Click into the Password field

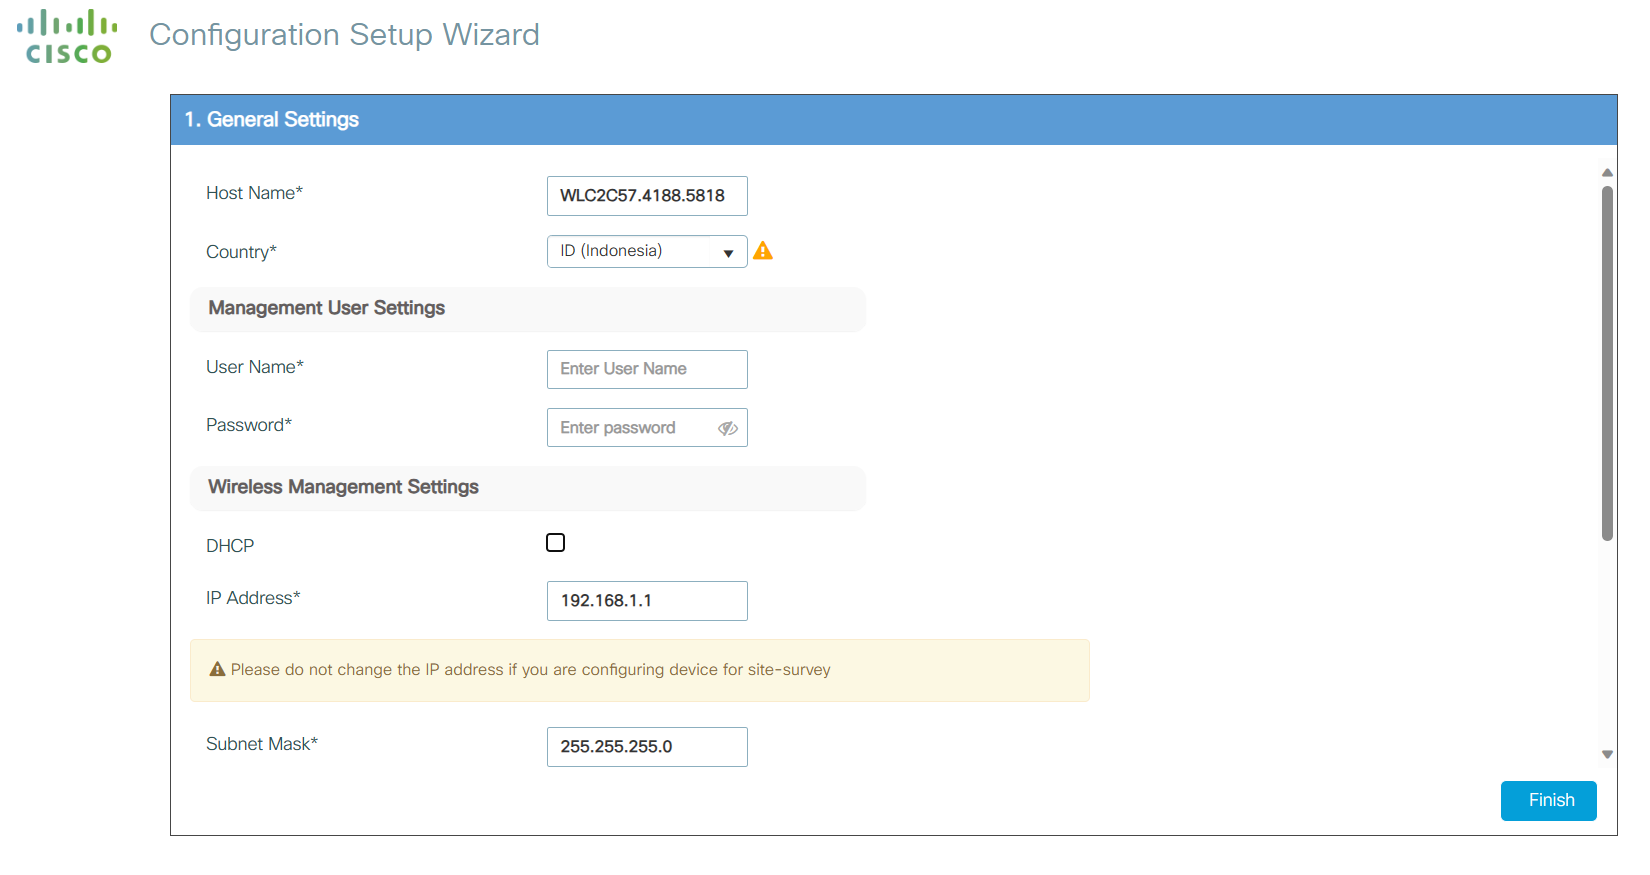[630, 428]
